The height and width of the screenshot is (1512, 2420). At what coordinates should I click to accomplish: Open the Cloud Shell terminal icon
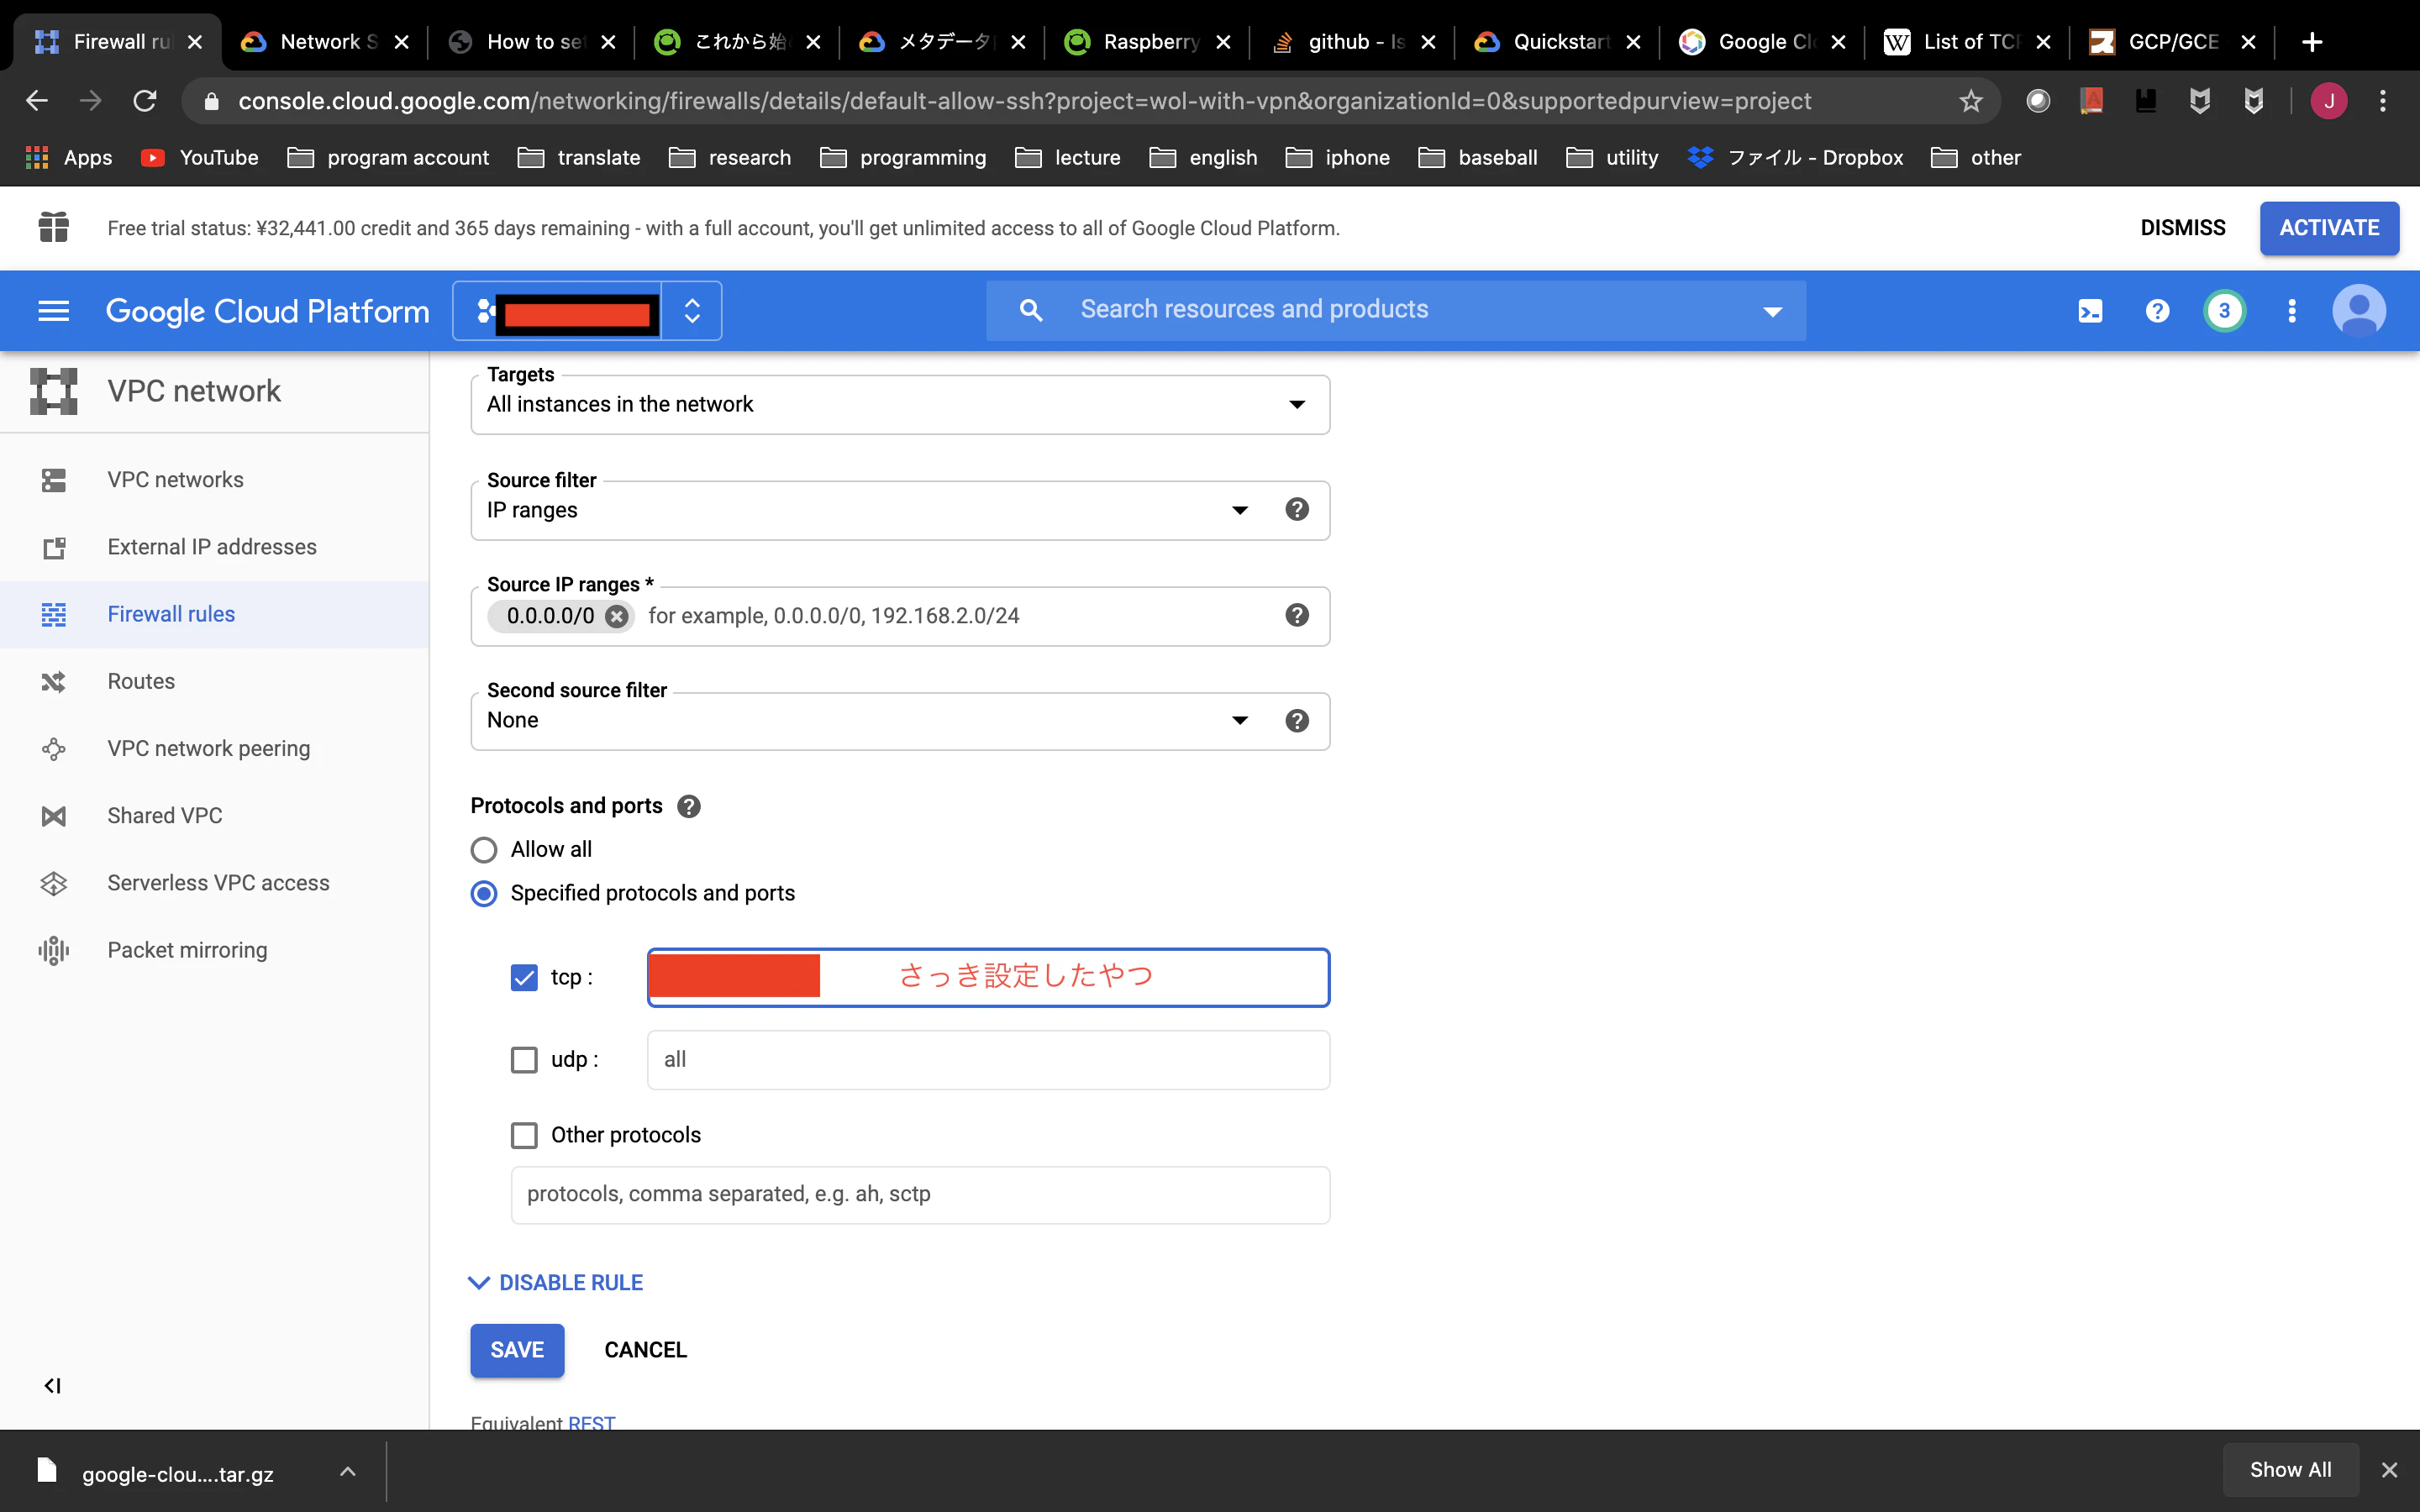(x=2090, y=311)
